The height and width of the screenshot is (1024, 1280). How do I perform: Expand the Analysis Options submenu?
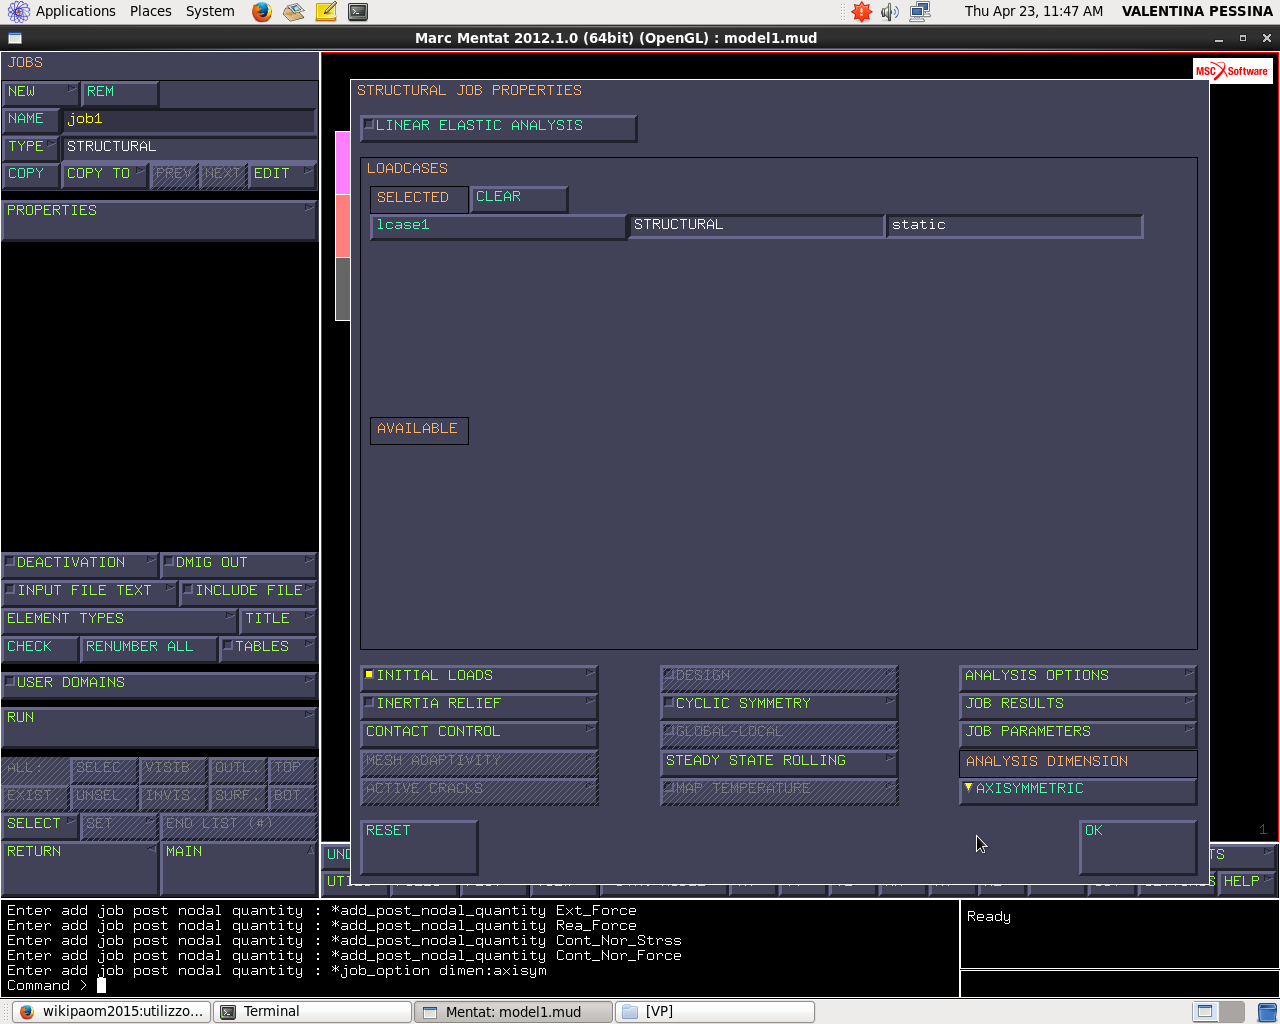tap(1078, 677)
